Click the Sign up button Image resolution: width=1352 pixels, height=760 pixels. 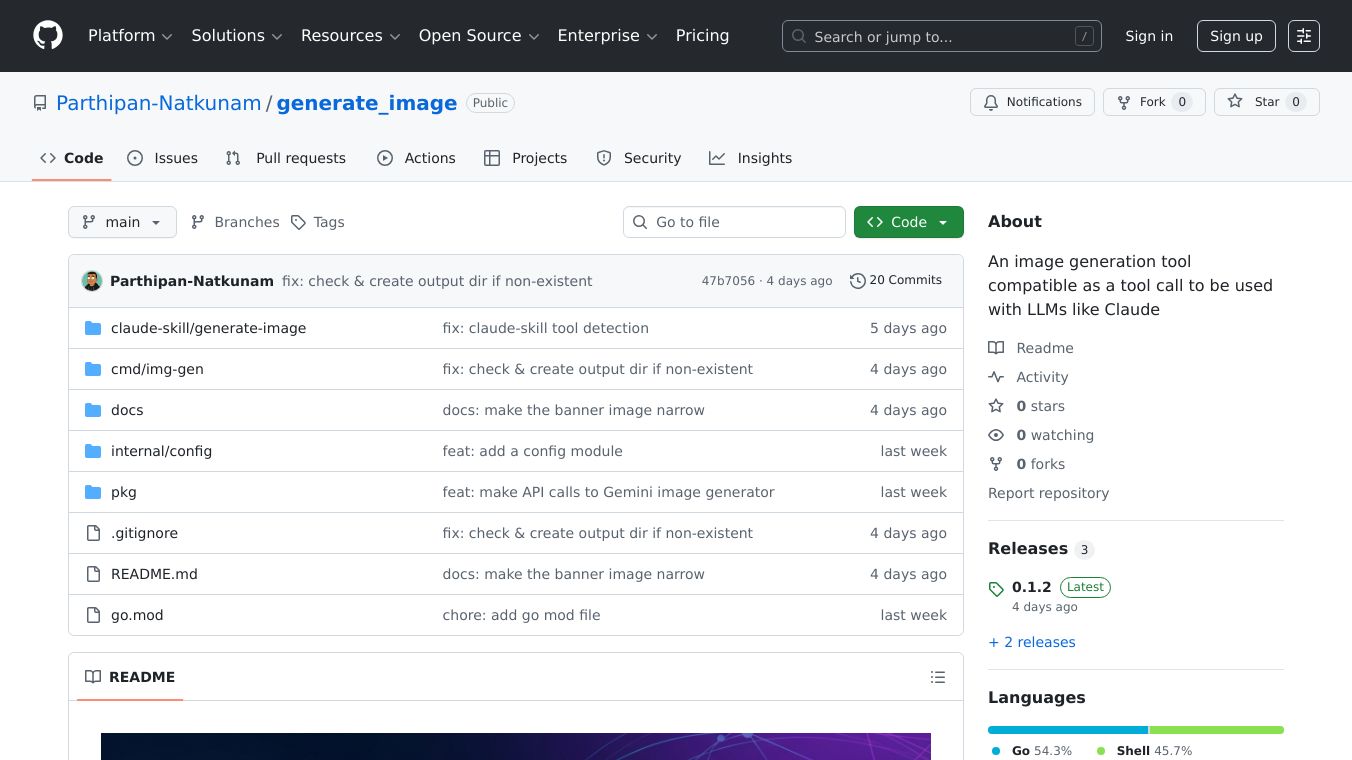pos(1236,36)
